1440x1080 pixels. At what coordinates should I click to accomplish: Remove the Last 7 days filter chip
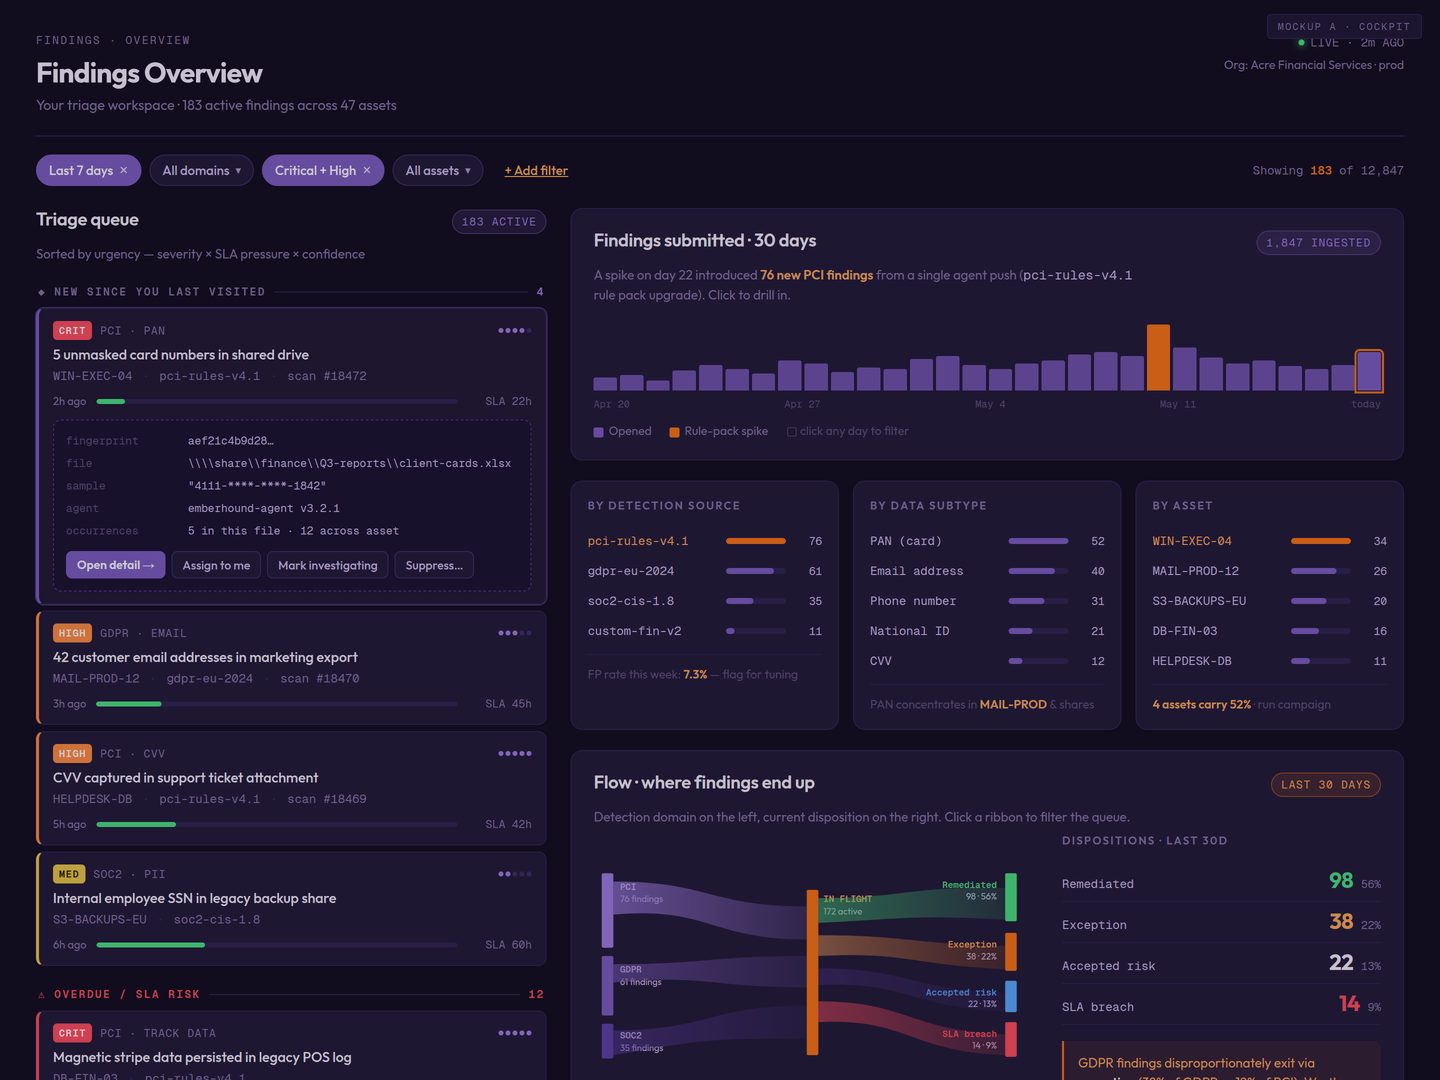pyautogui.click(x=124, y=171)
